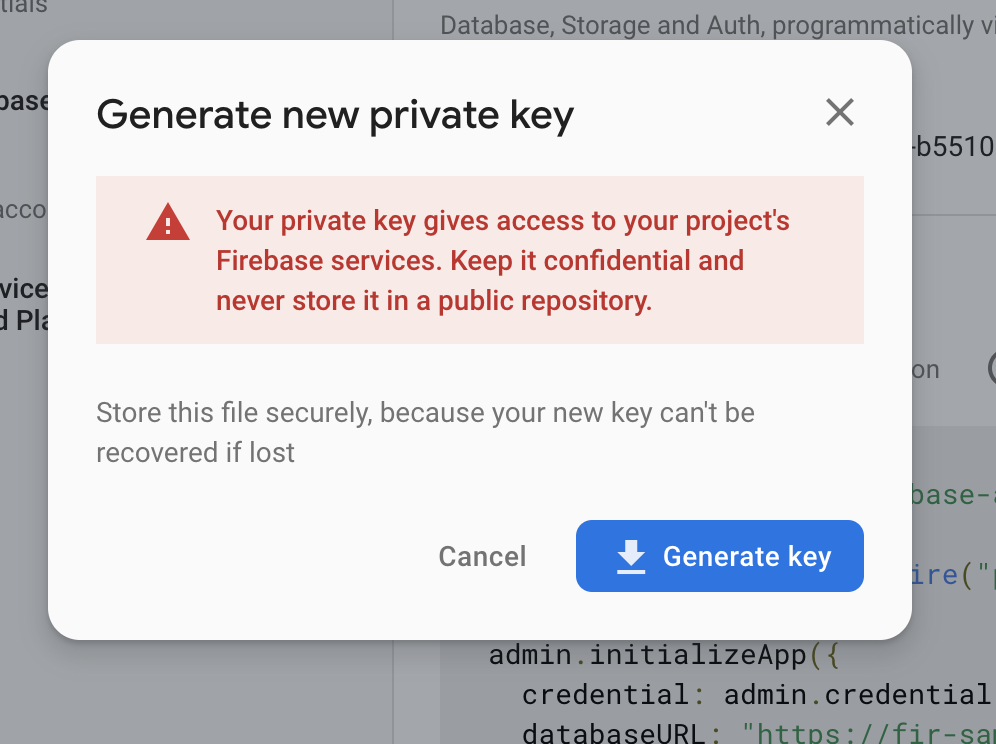Click the "tials" tab fragment at top left
The width and height of the screenshot is (996, 744).
click(23, 8)
